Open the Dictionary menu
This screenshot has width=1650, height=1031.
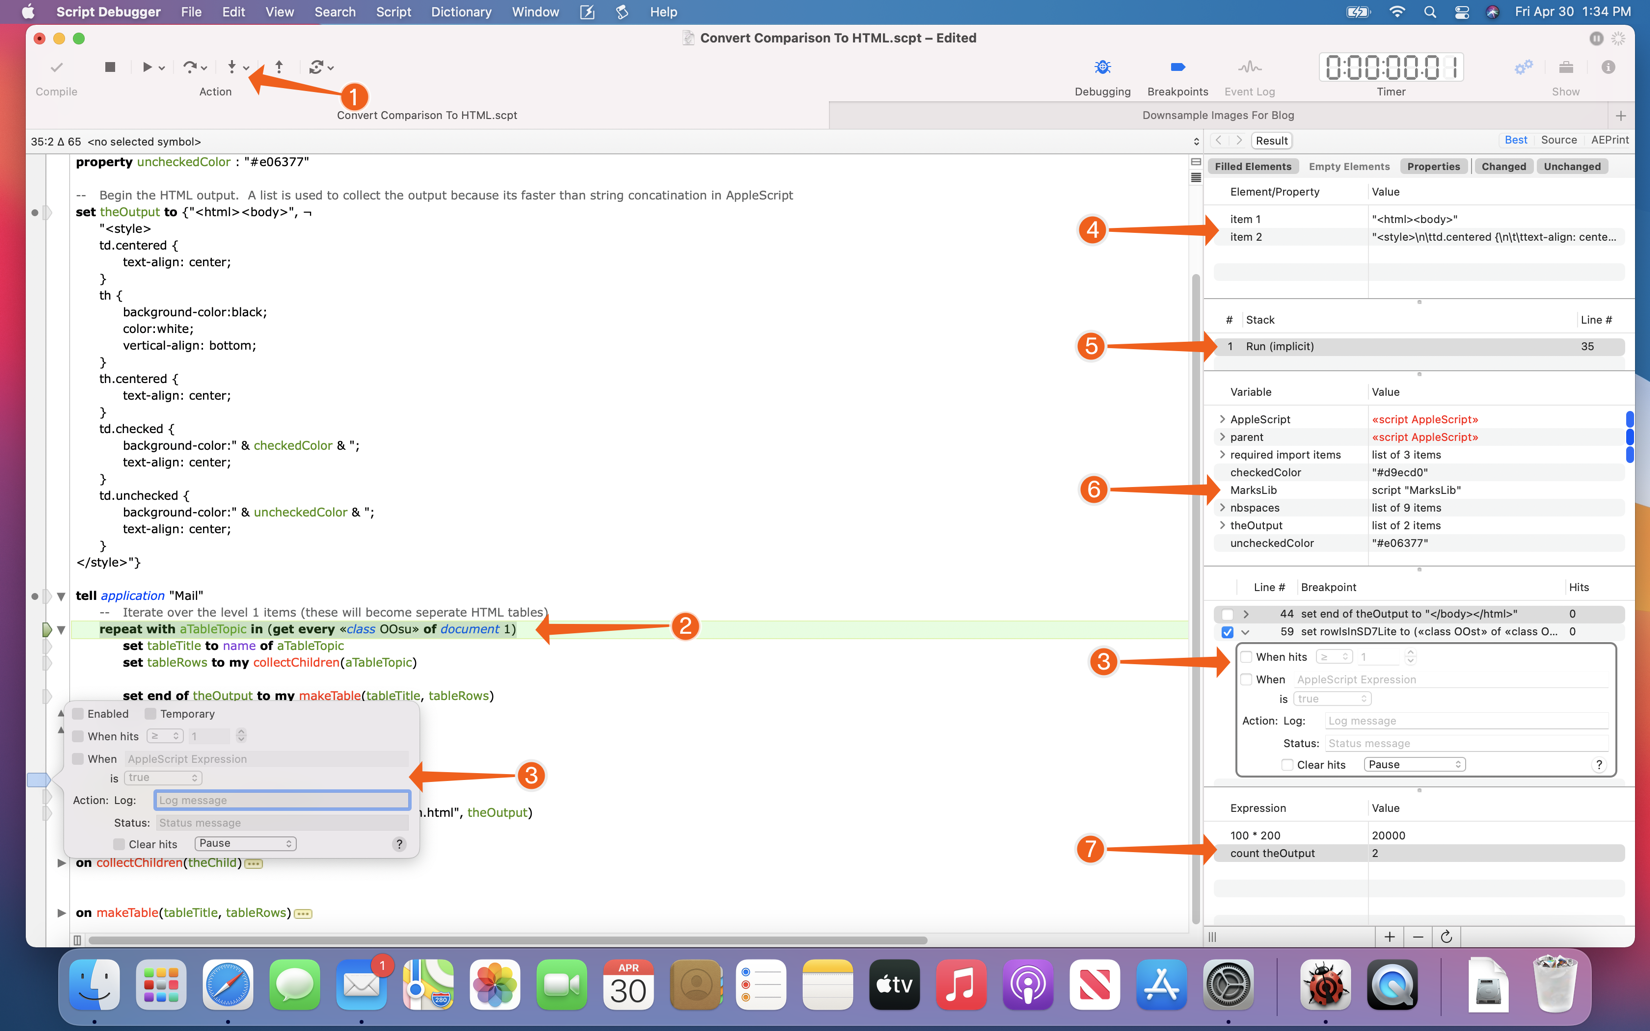coord(461,12)
